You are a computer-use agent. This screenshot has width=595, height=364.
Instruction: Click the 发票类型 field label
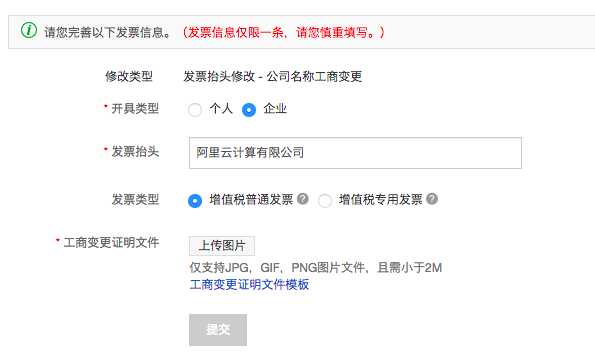tap(135, 199)
